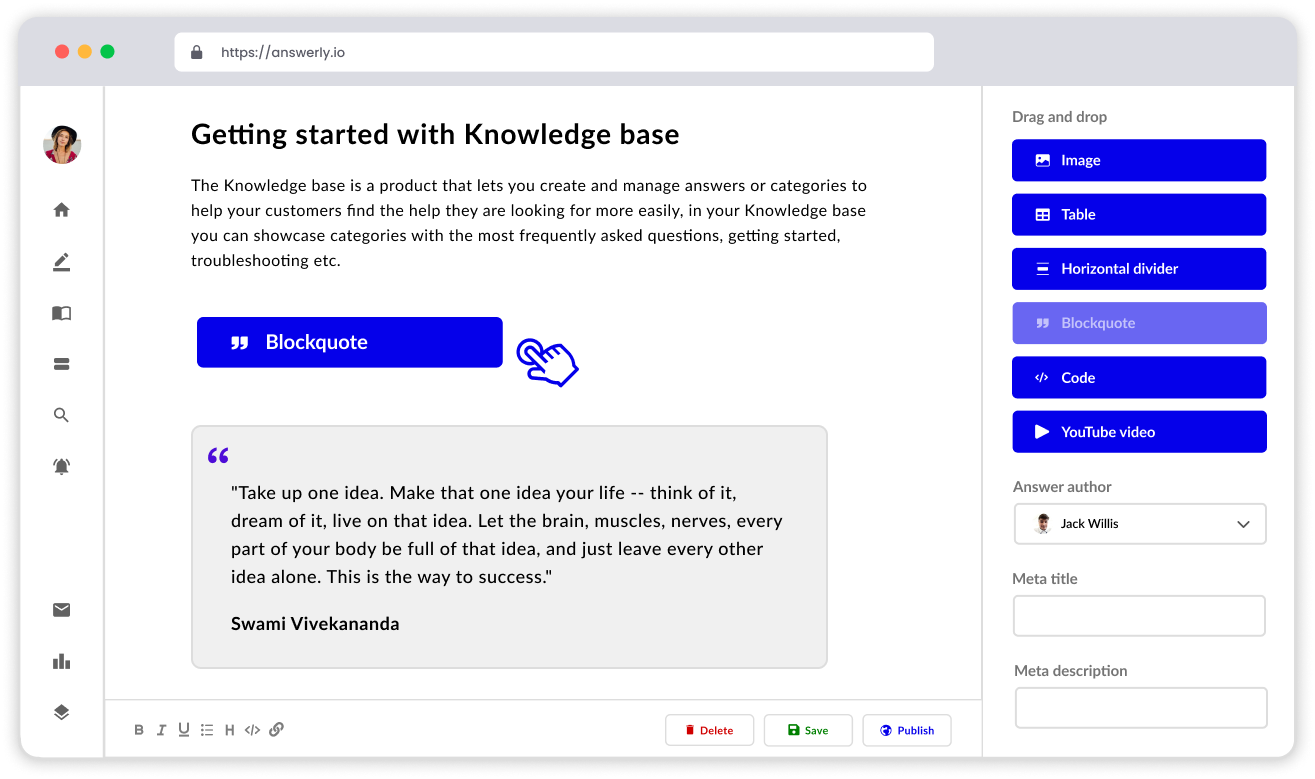This screenshot has width=1315, height=779.
Task: Open the knowledge base book icon
Action: pos(62,313)
